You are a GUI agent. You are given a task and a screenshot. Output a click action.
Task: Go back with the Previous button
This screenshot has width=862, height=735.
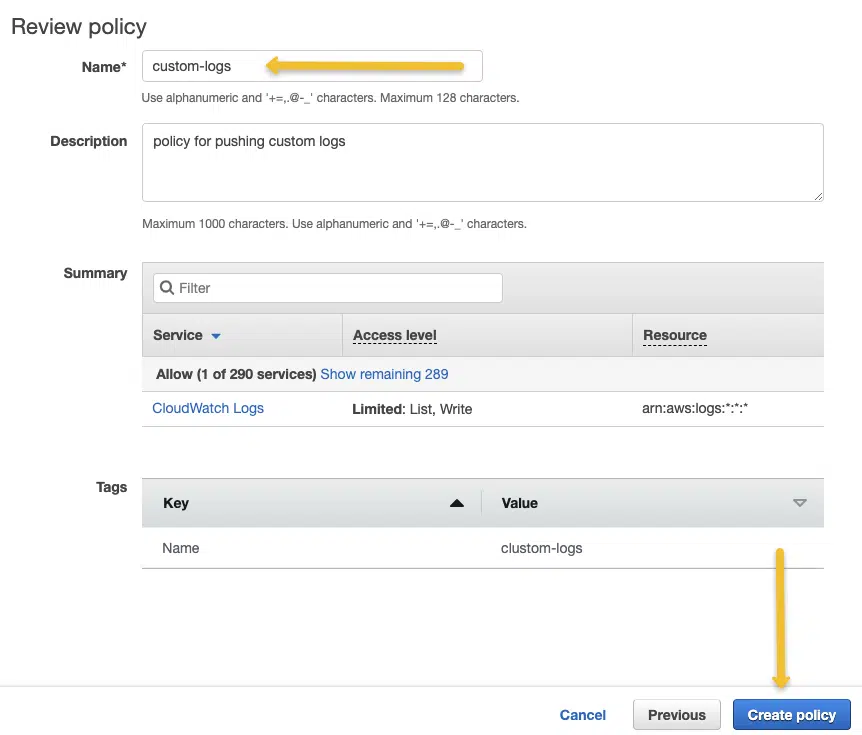677,715
